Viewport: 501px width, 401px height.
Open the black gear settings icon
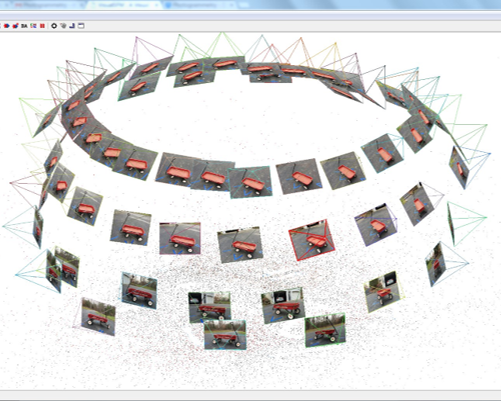[x=54, y=26]
